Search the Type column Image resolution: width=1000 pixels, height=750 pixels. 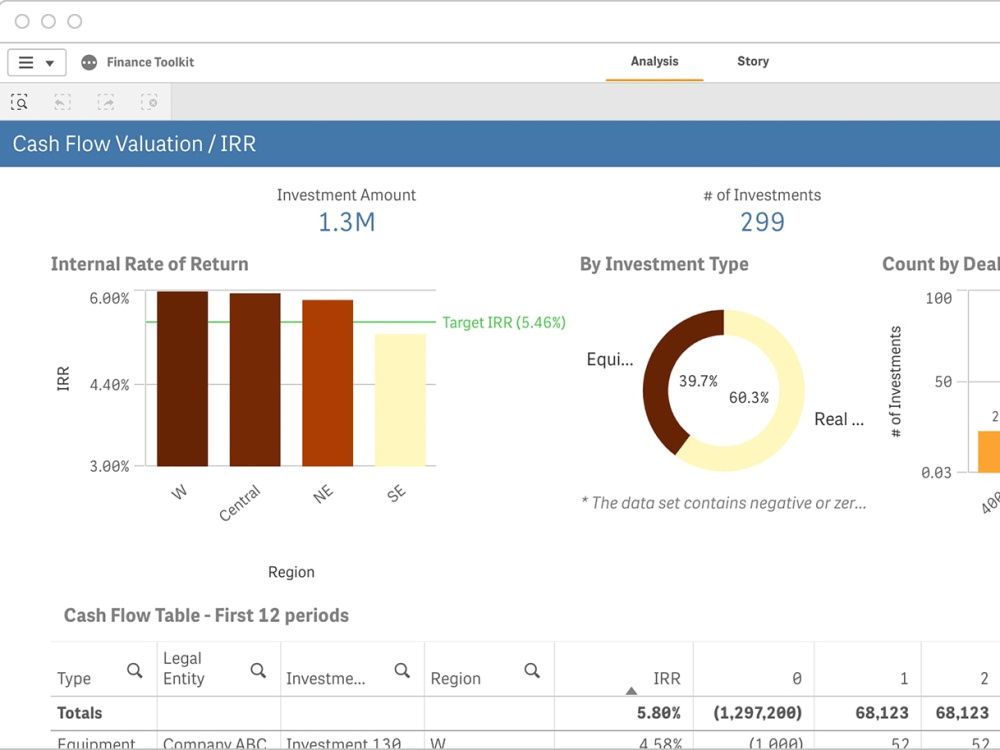(135, 670)
